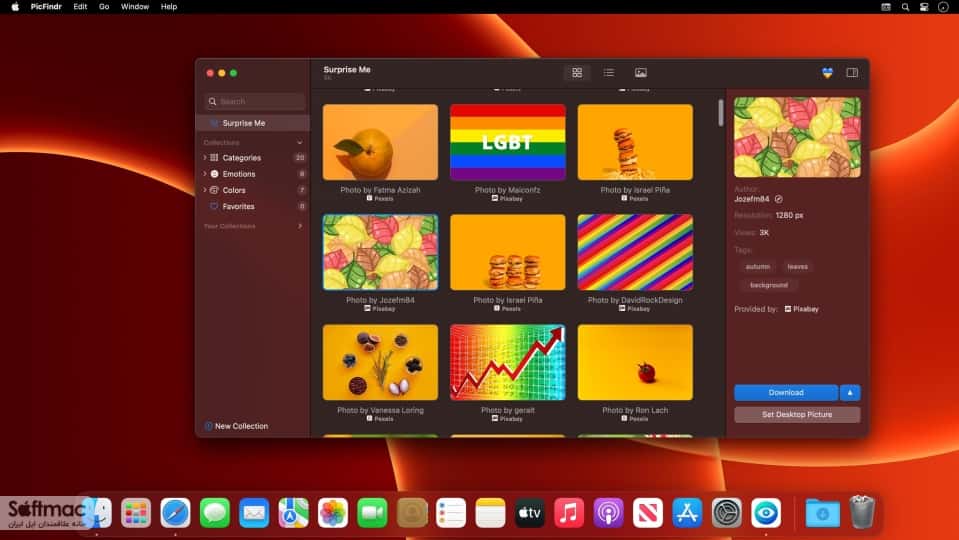Click the Download button
Image resolution: width=959 pixels, height=540 pixels.
click(786, 393)
